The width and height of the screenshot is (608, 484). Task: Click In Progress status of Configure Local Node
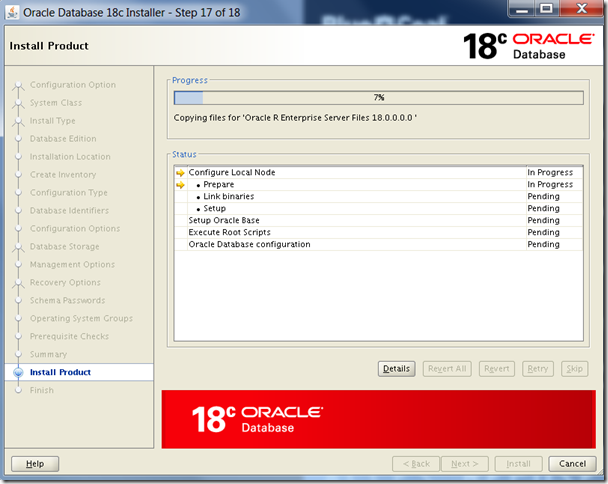point(550,173)
